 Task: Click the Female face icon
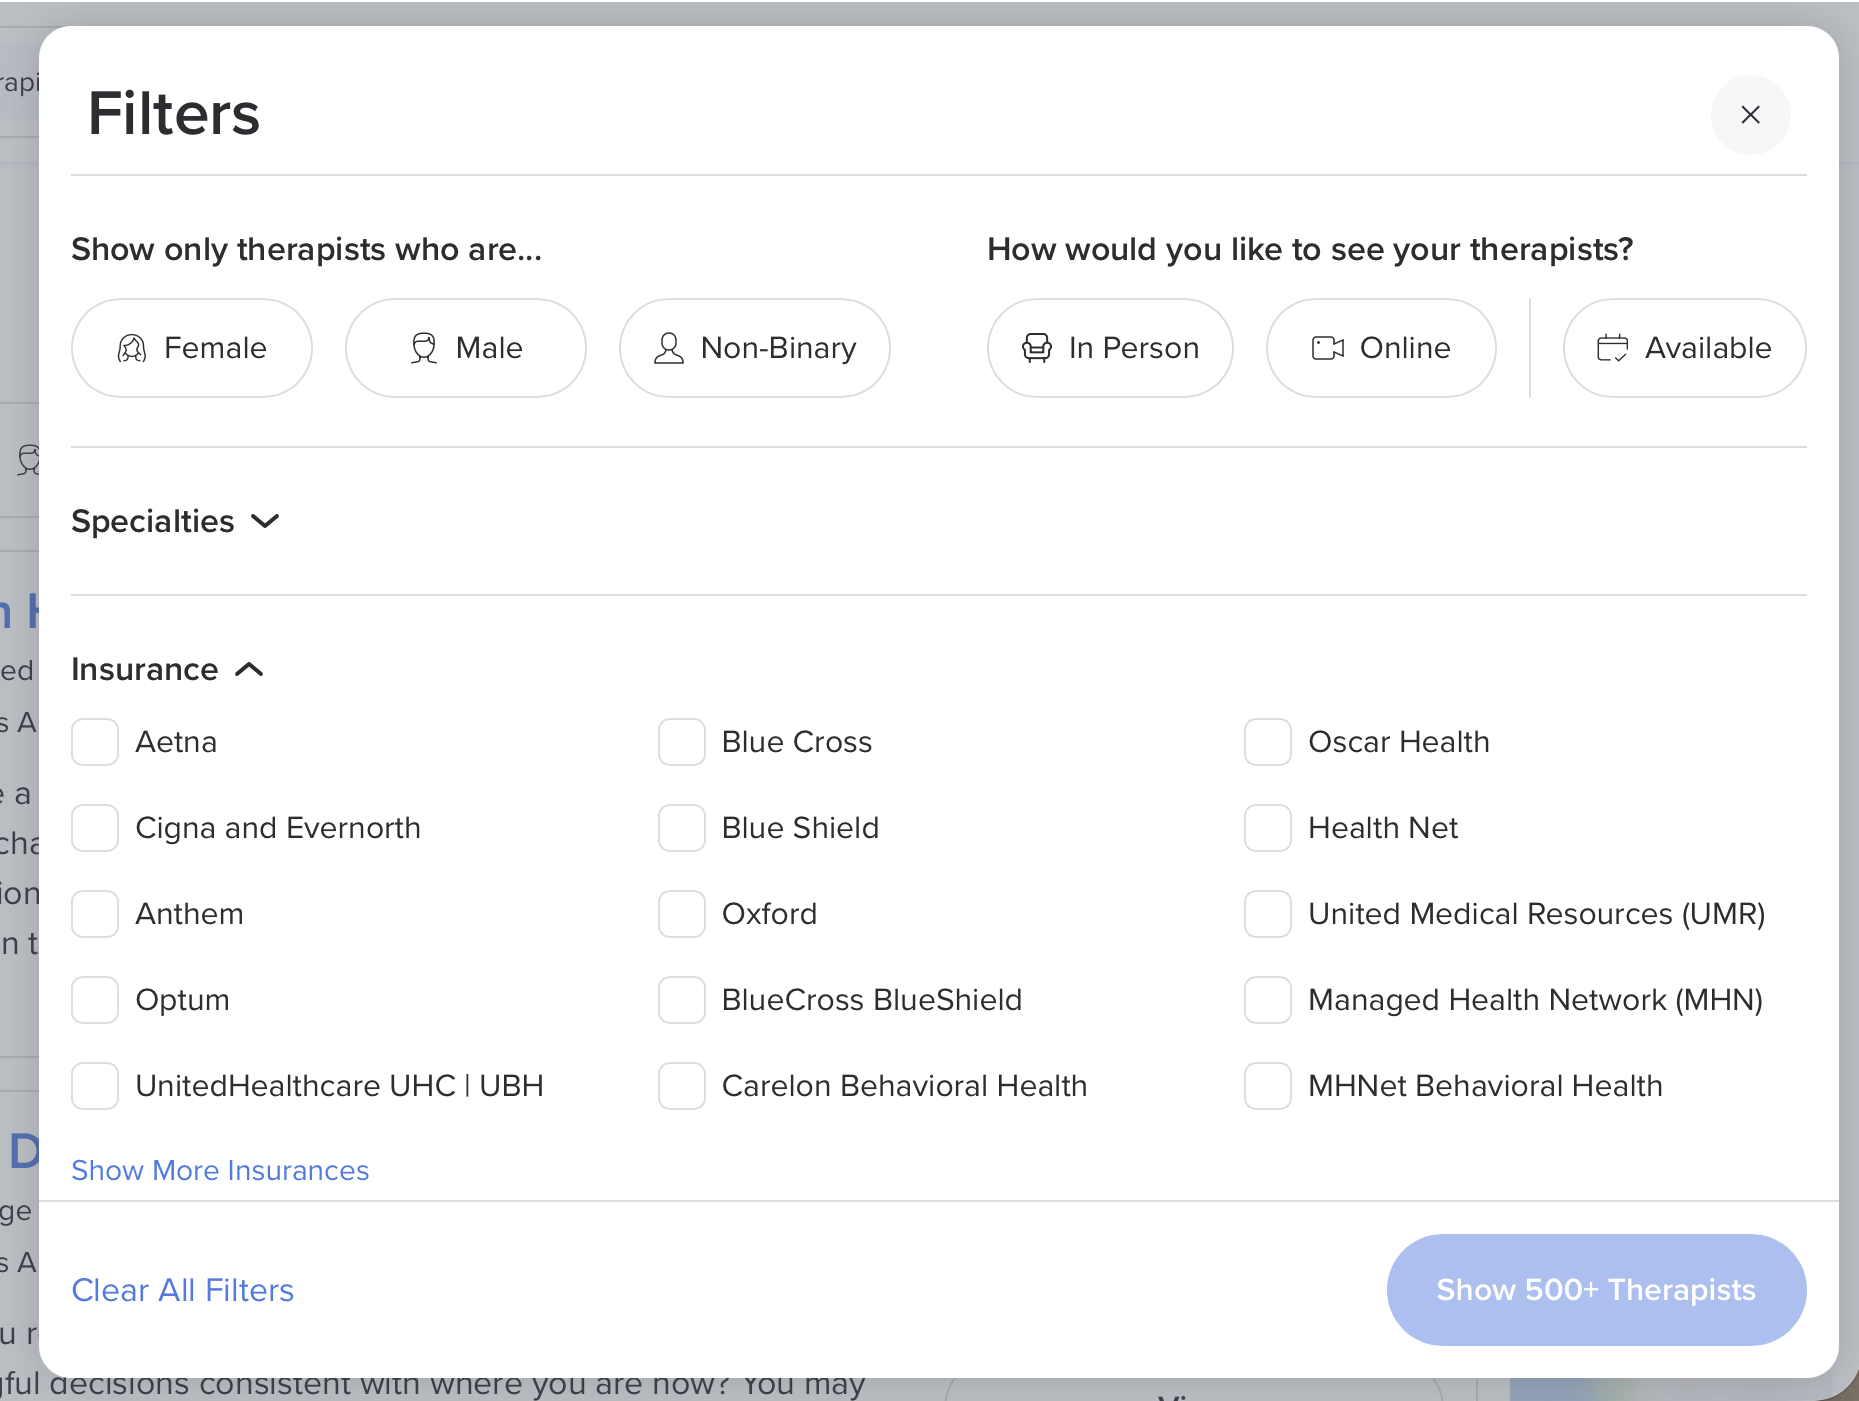coord(132,348)
